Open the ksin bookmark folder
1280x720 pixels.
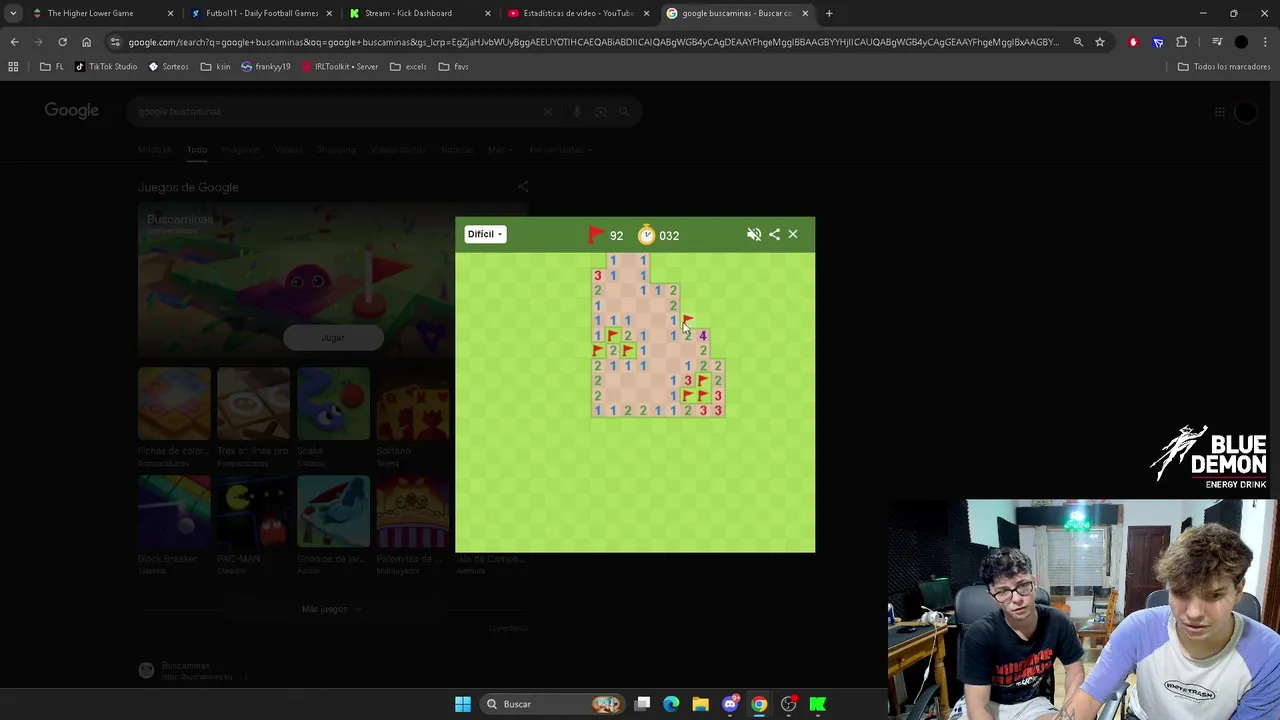[215, 67]
